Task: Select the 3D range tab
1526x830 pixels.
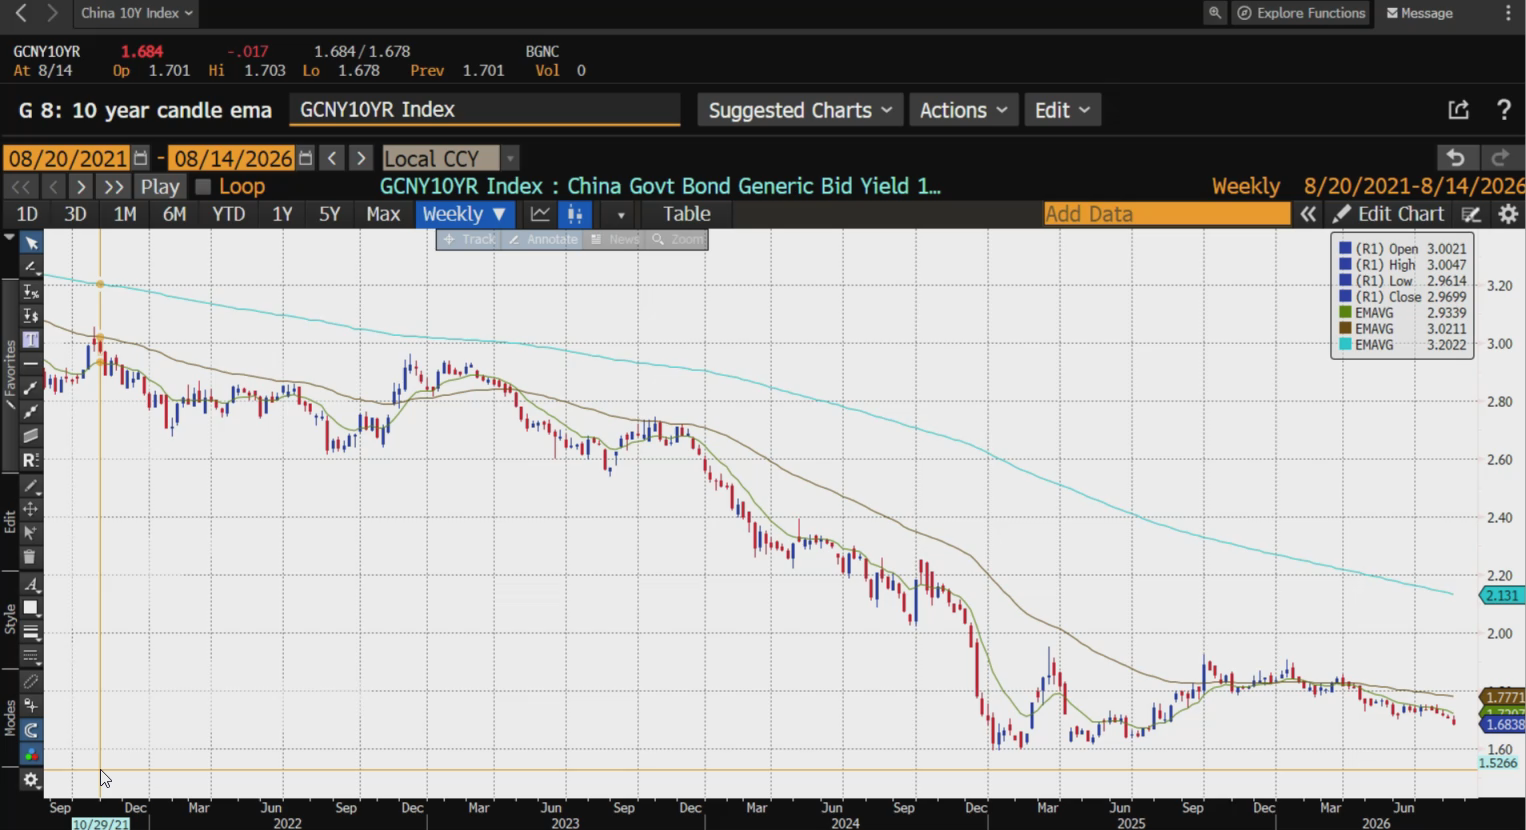Action: pos(75,214)
